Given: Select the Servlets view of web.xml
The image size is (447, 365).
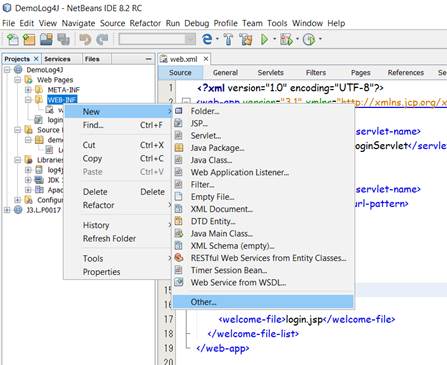Looking at the screenshot, I should coord(271,73).
